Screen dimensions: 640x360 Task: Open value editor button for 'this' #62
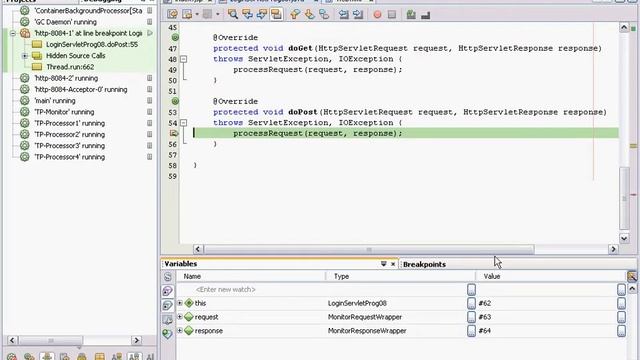(x=622, y=303)
